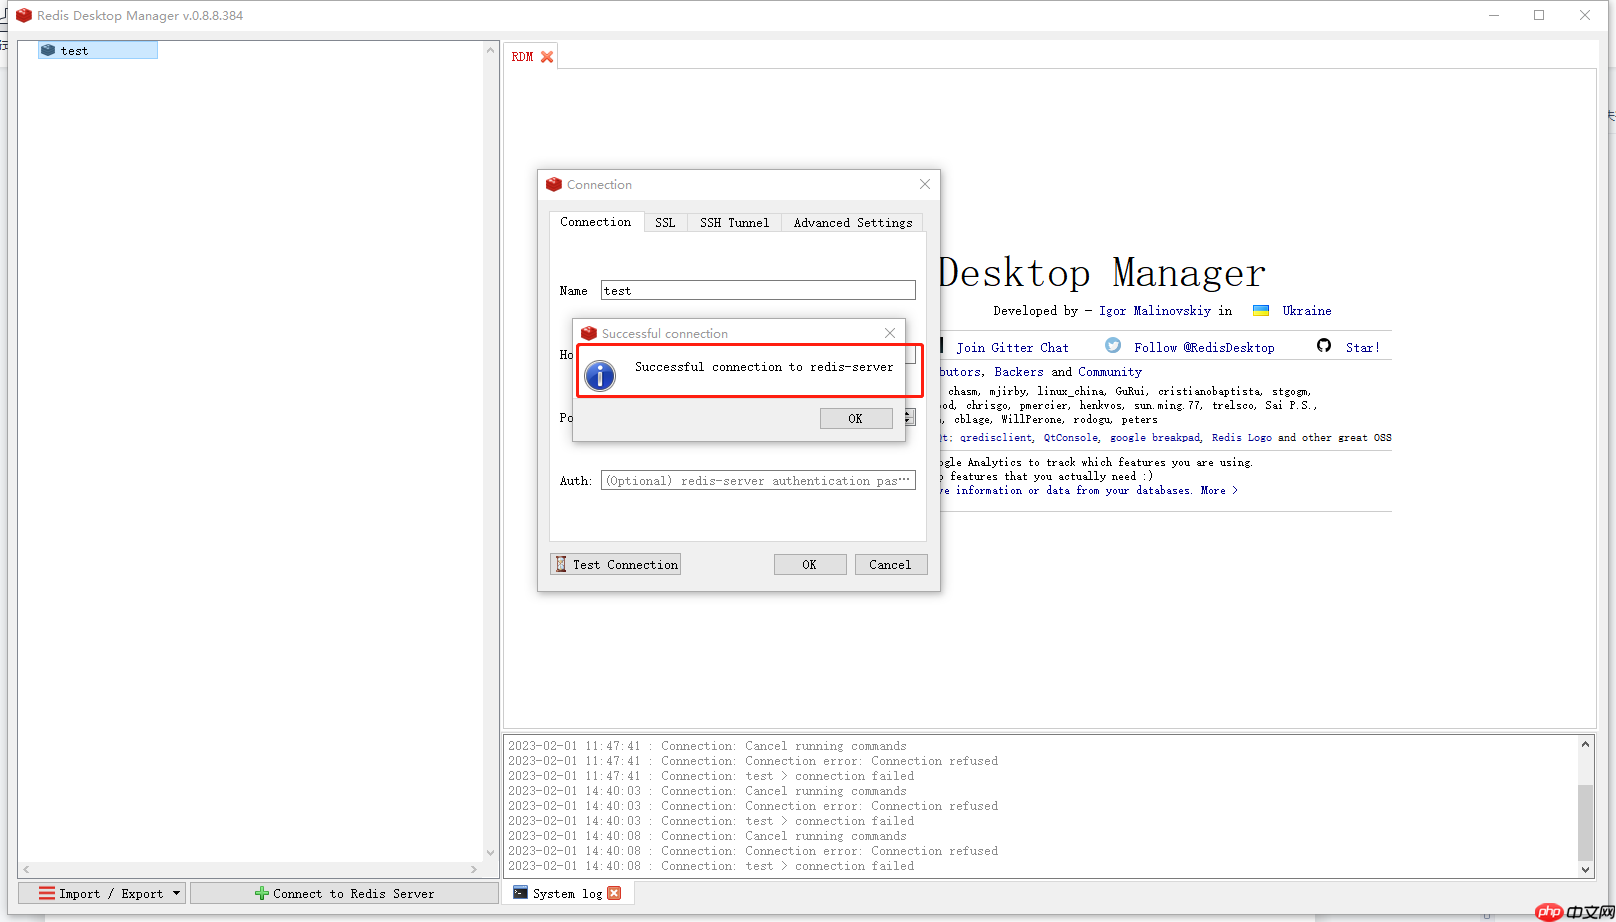The height and width of the screenshot is (922, 1616).
Task: Select the test connection server icon
Action: 48,50
